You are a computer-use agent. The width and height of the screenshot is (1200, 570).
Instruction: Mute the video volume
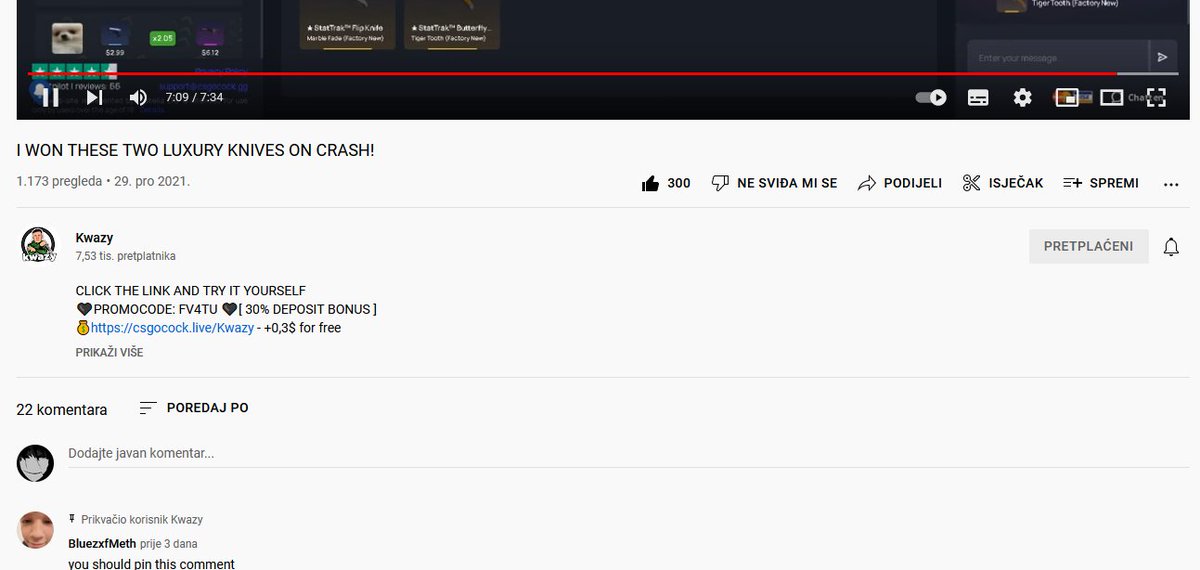pyautogui.click(x=138, y=97)
